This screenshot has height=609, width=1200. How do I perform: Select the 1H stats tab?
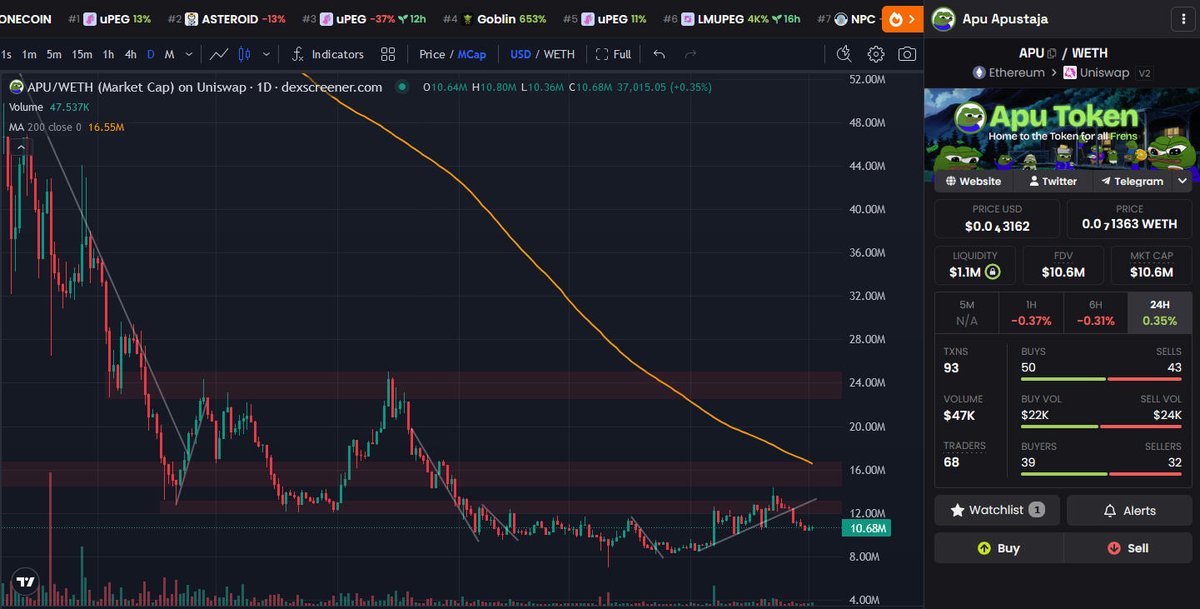pos(1030,312)
